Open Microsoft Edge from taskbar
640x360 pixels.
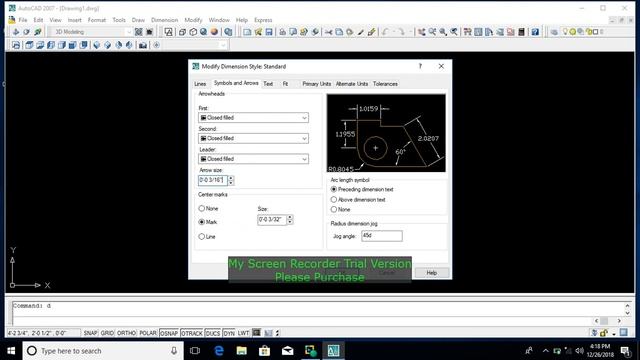pos(219,351)
